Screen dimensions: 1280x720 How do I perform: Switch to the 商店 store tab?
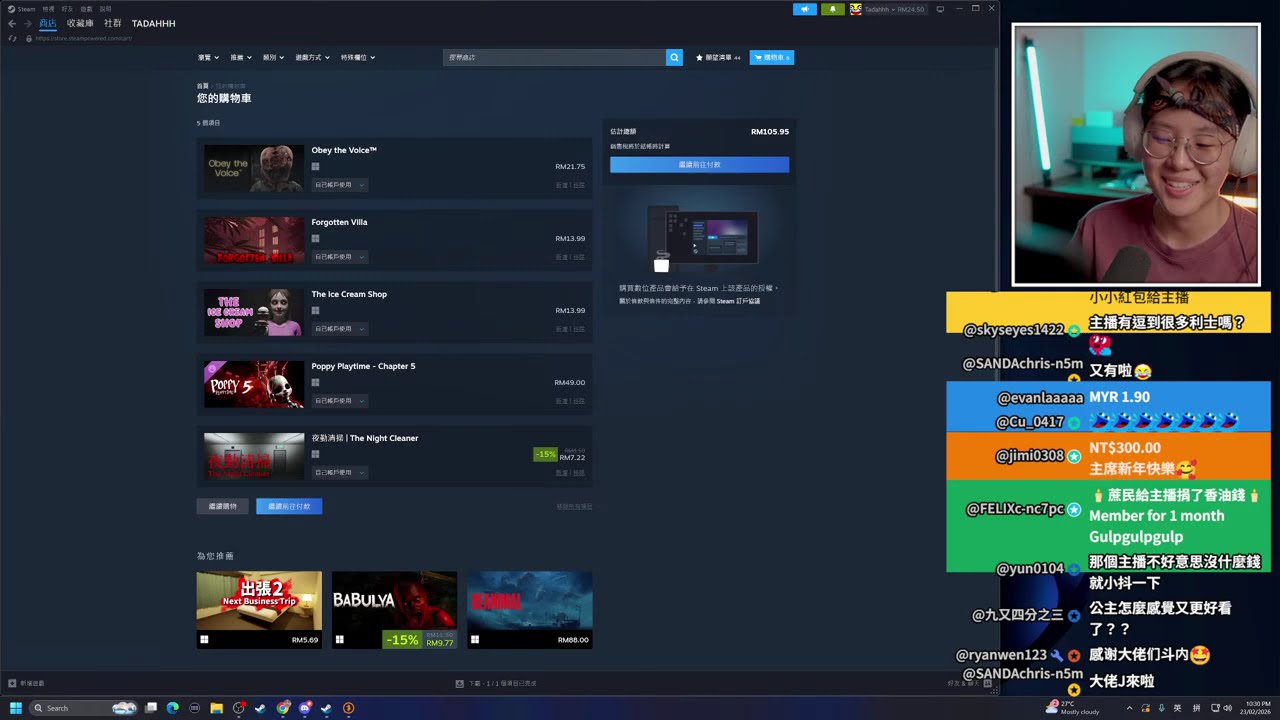[47, 23]
